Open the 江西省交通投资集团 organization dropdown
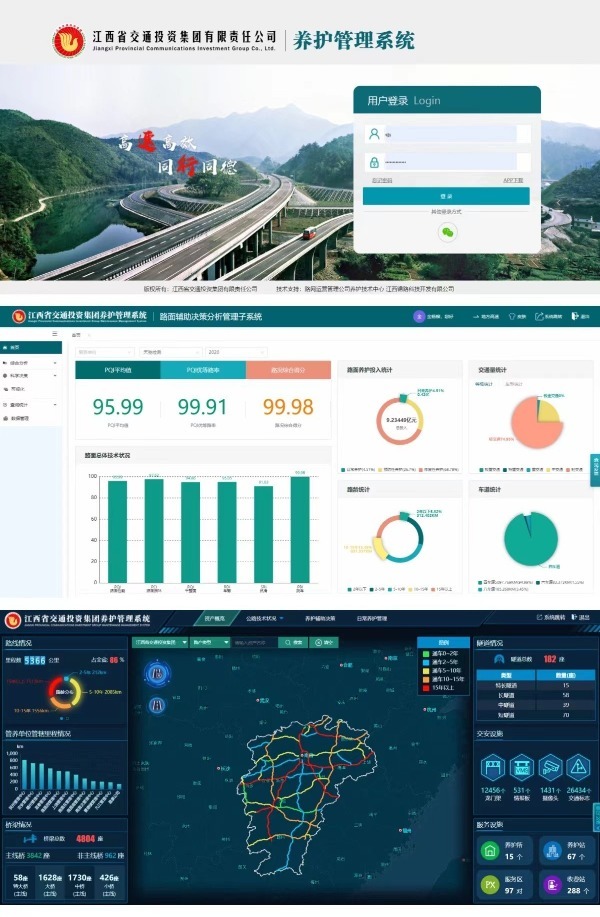Screen dimensions: 600x917 tap(160, 642)
